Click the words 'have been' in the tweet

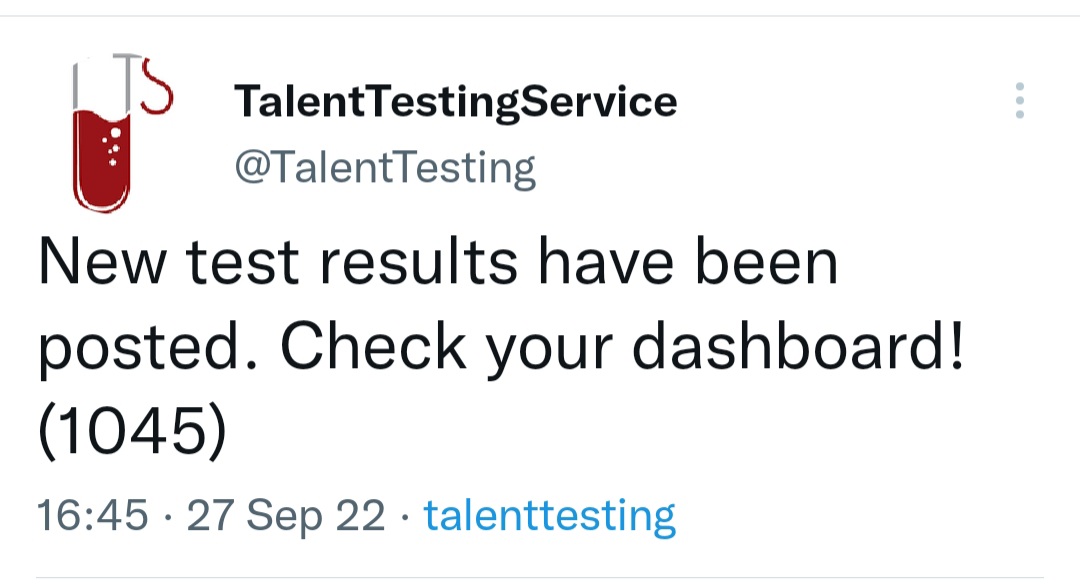tap(688, 263)
